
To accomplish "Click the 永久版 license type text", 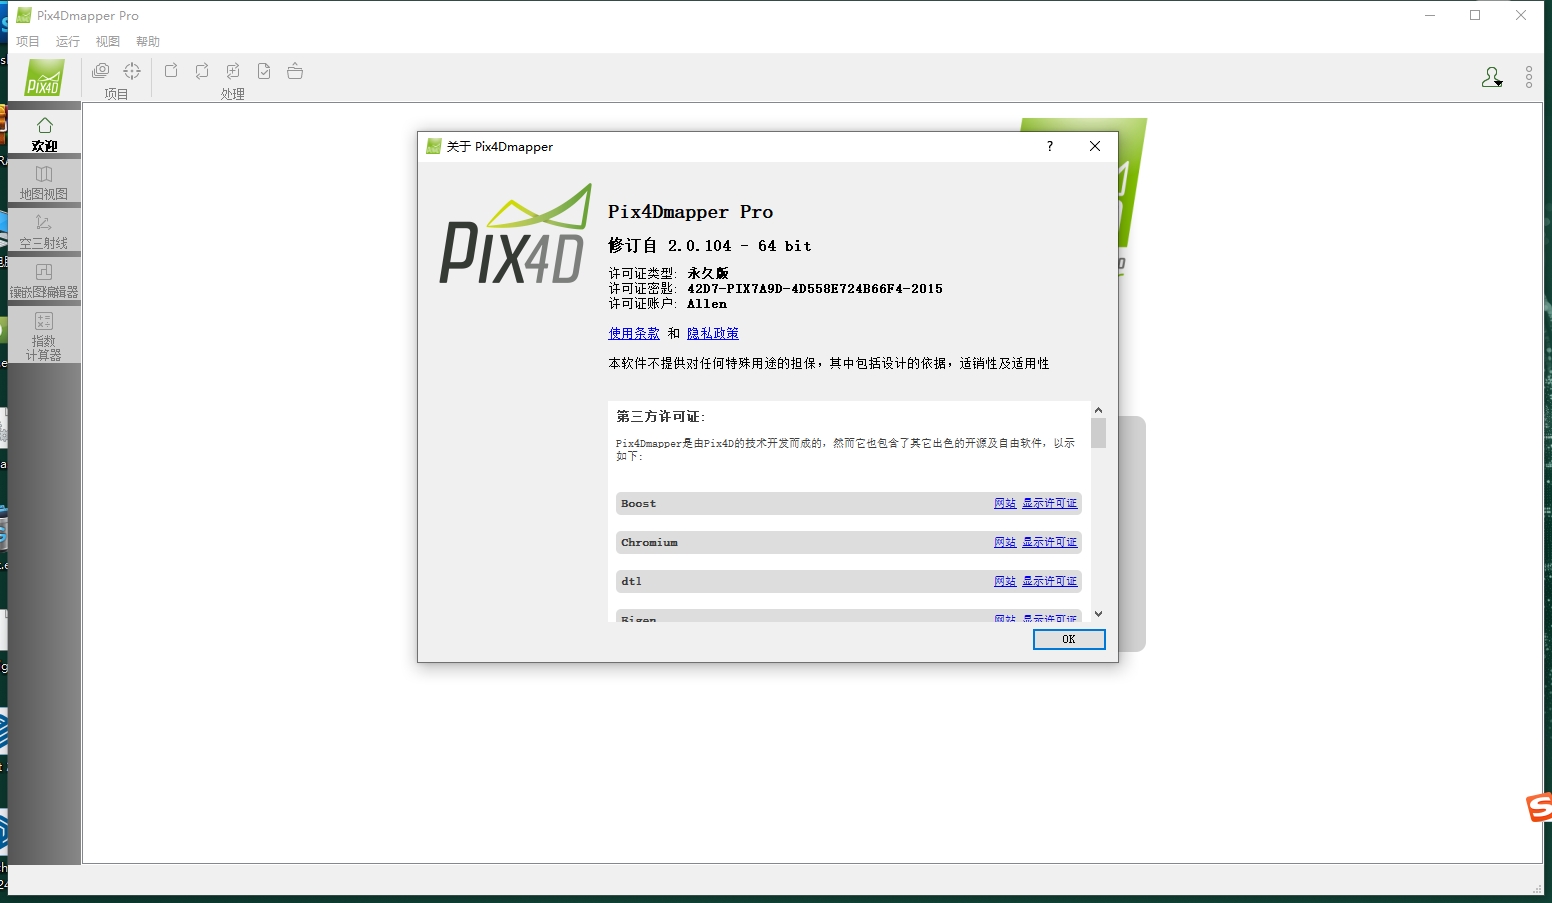I will coord(708,273).
